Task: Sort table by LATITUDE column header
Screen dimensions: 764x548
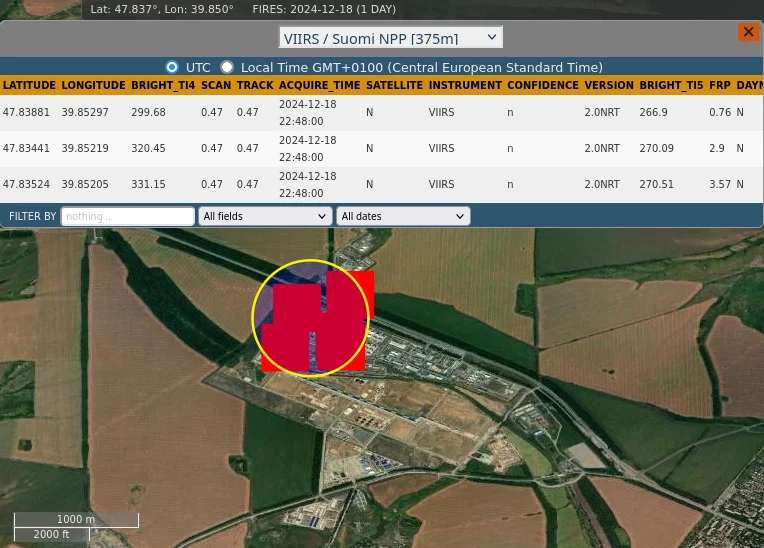Action: pos(29,86)
